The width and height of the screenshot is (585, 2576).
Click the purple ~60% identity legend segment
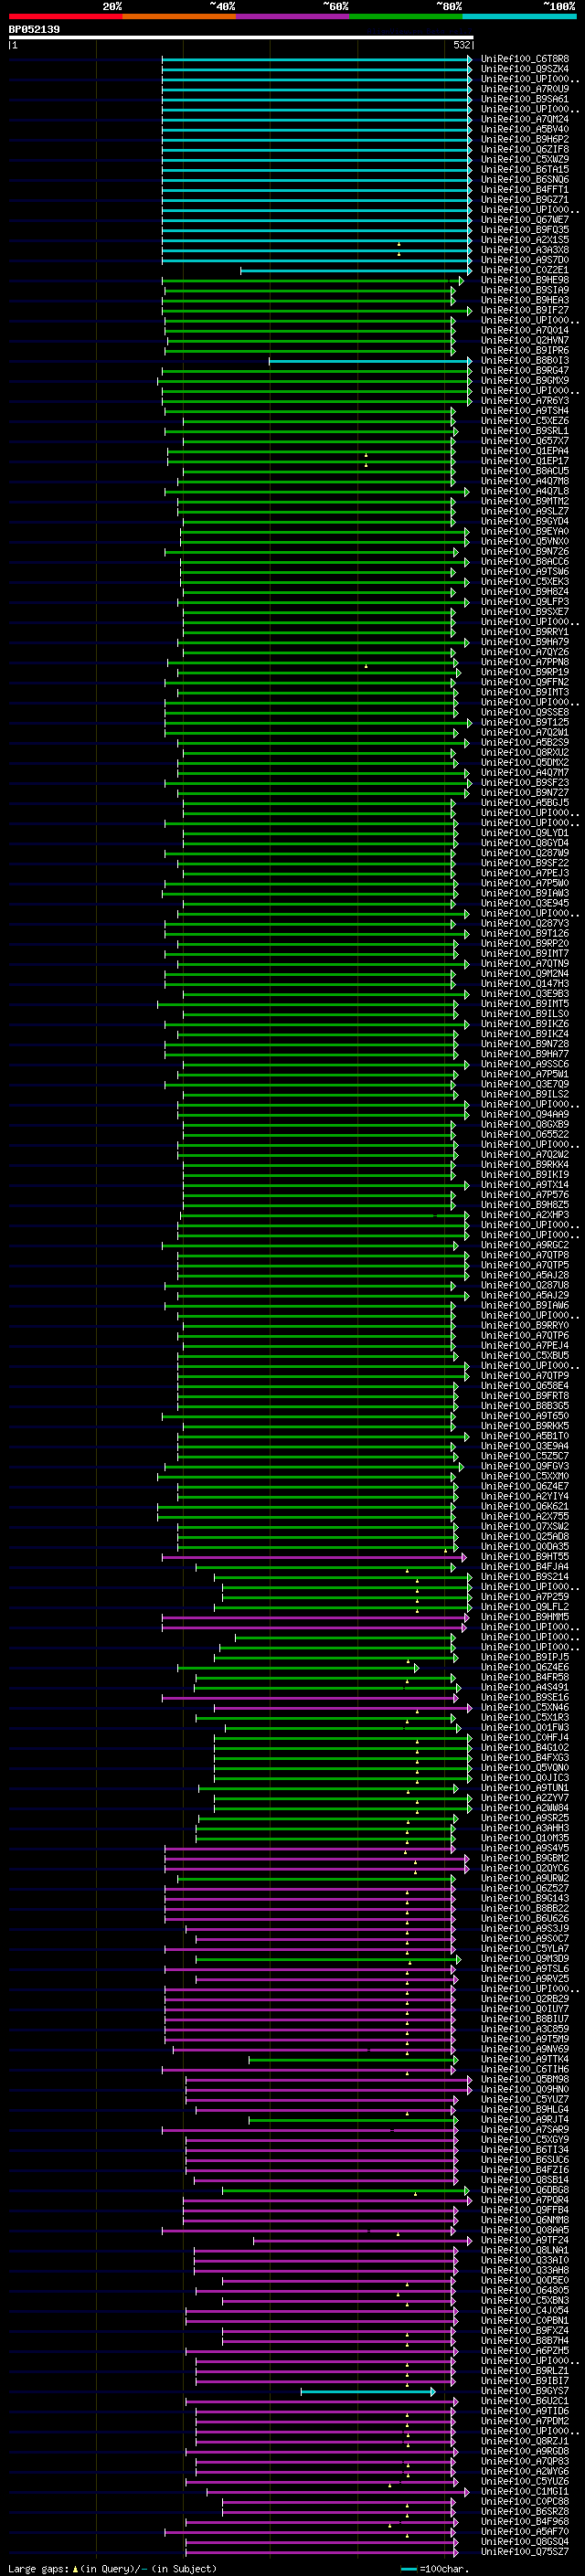click(293, 16)
